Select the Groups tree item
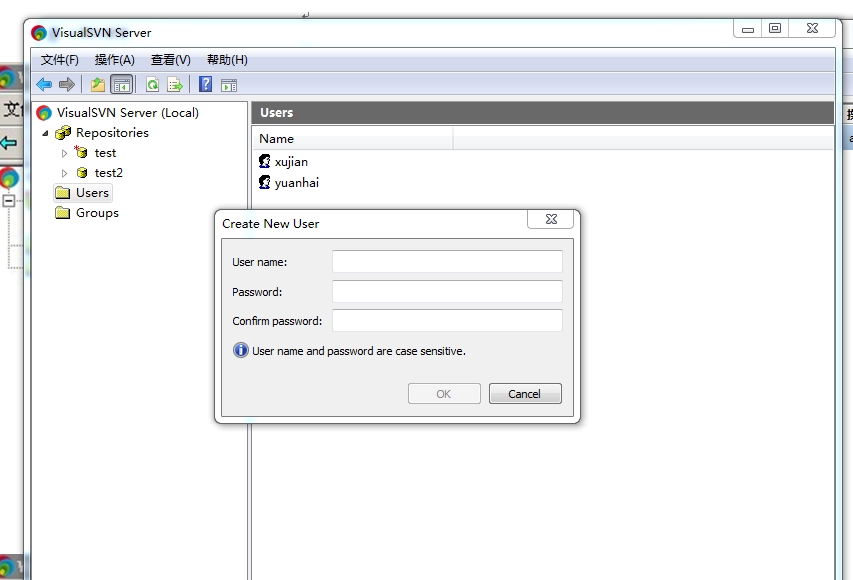Image resolution: width=853 pixels, height=580 pixels. coord(97,213)
